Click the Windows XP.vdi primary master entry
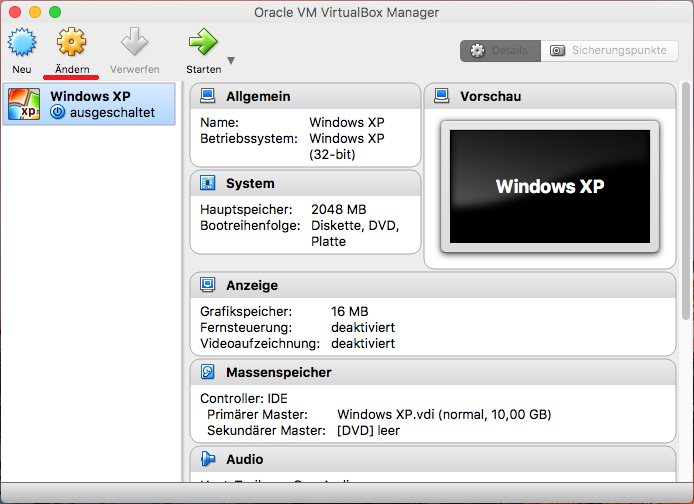 click(x=444, y=415)
